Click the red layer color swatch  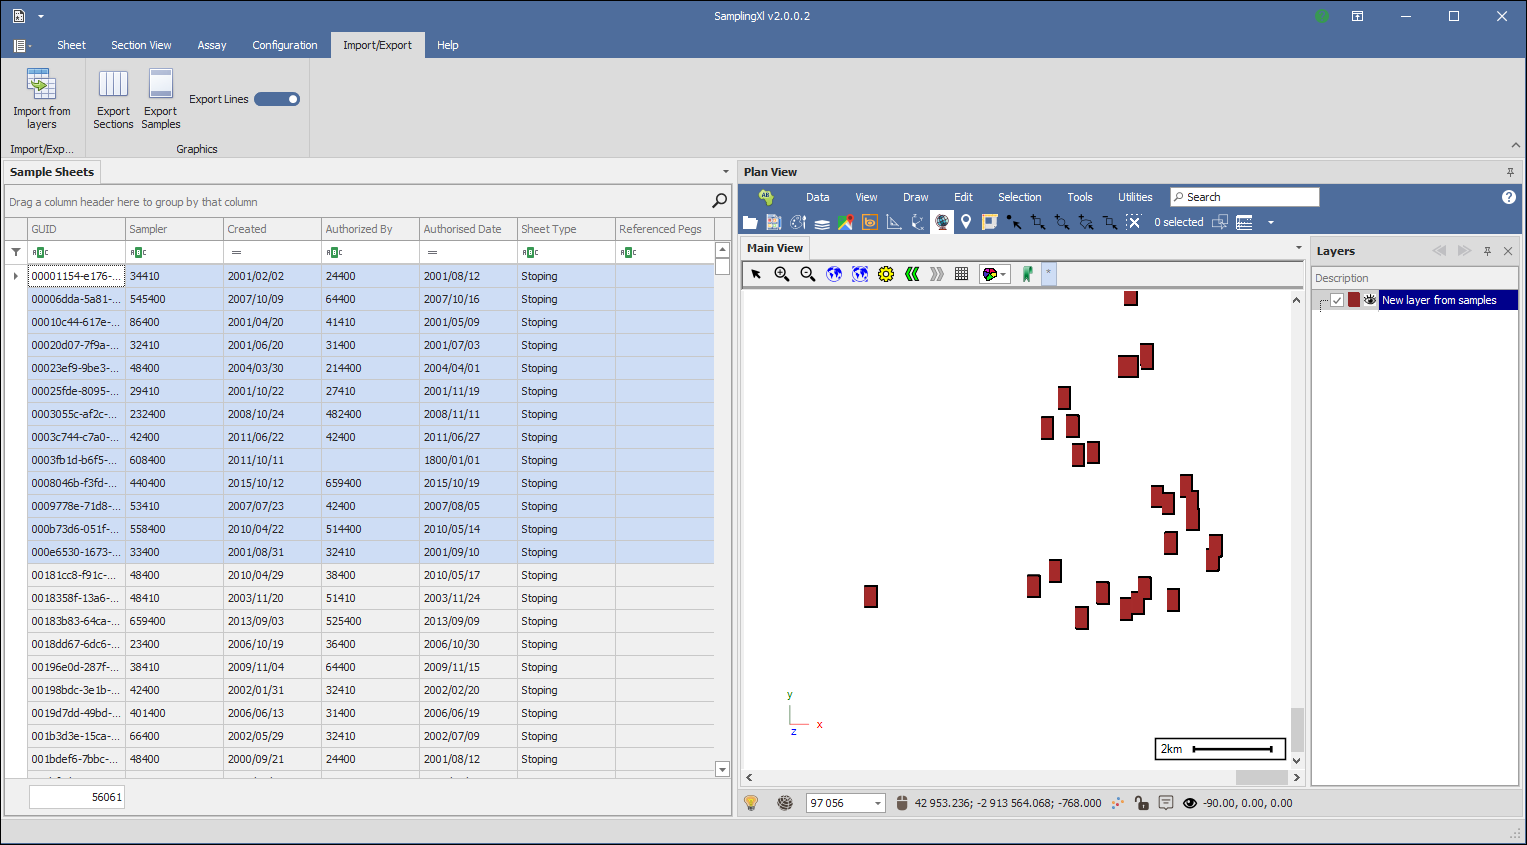tap(1354, 300)
